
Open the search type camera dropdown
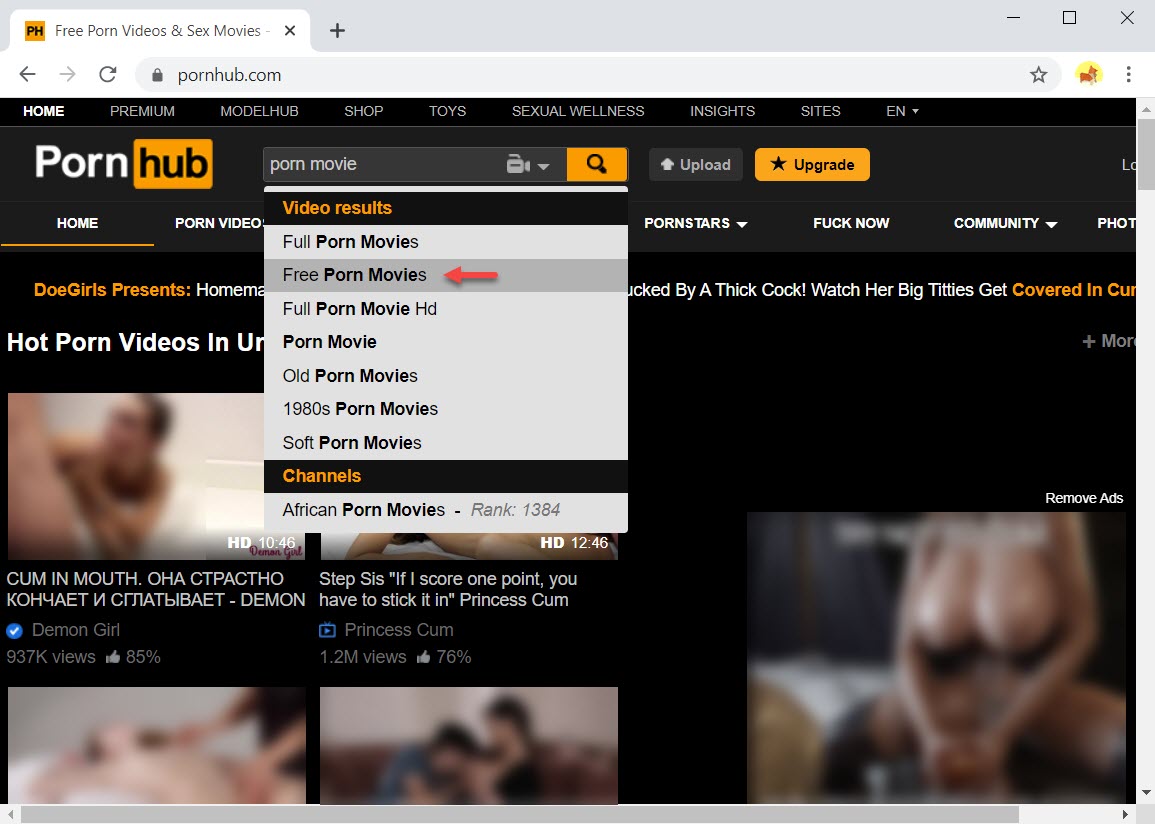click(x=528, y=165)
